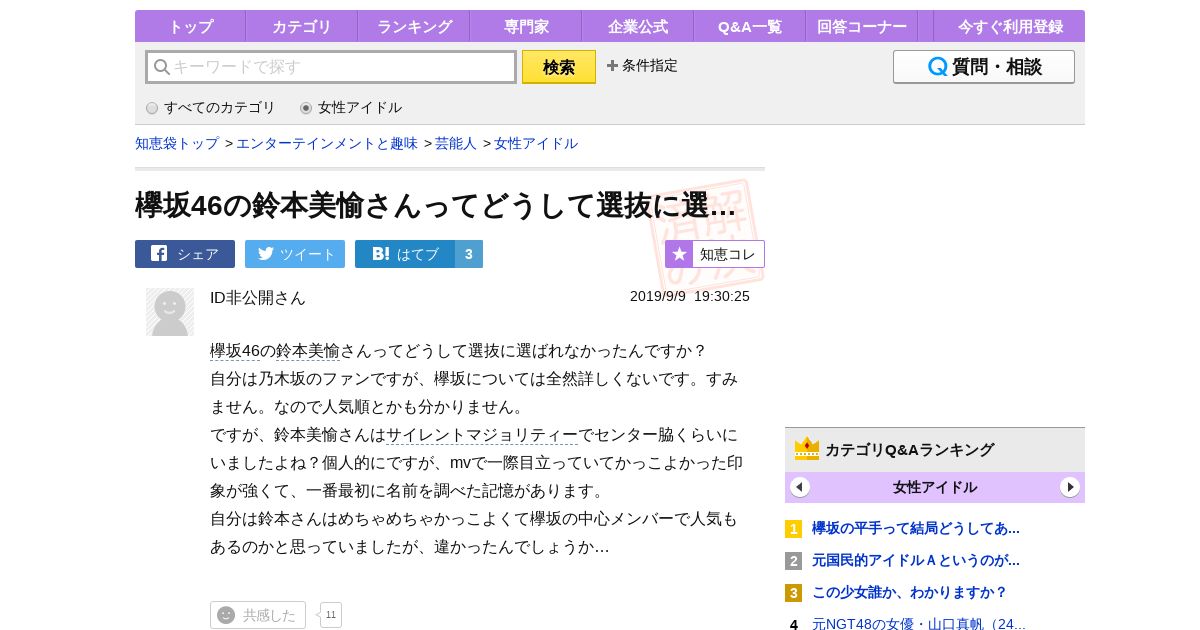
Task: Open the トップ menu tab
Action: pyautogui.click(x=190, y=27)
